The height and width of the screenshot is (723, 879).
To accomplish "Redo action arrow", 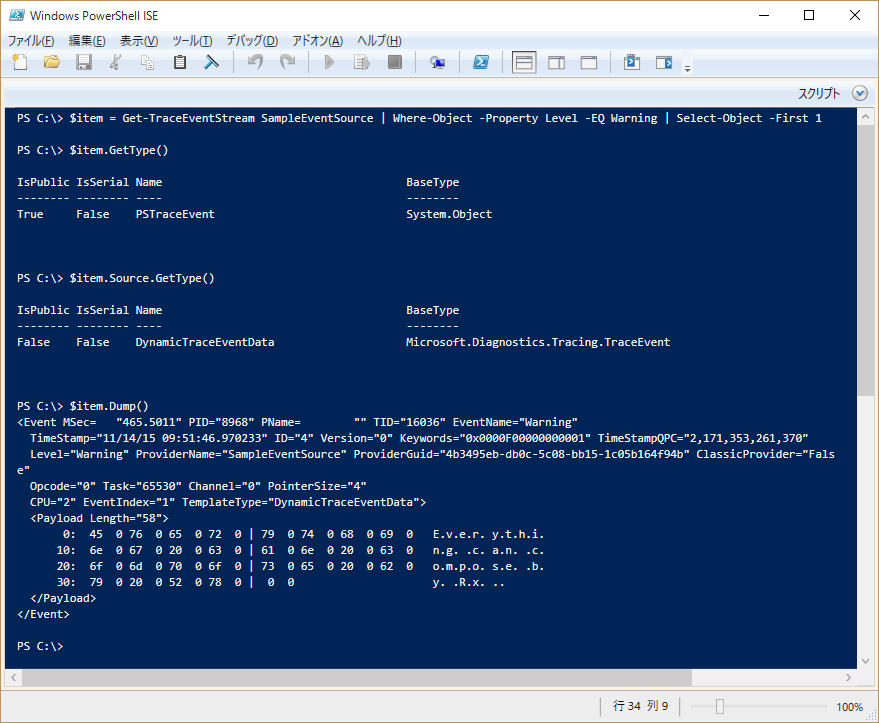I will [x=288, y=62].
